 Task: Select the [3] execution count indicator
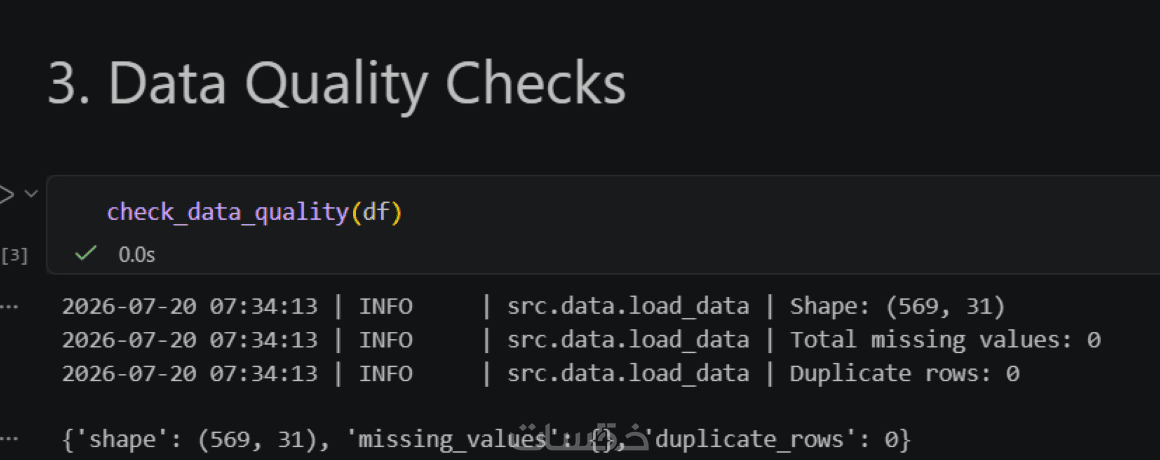point(15,256)
